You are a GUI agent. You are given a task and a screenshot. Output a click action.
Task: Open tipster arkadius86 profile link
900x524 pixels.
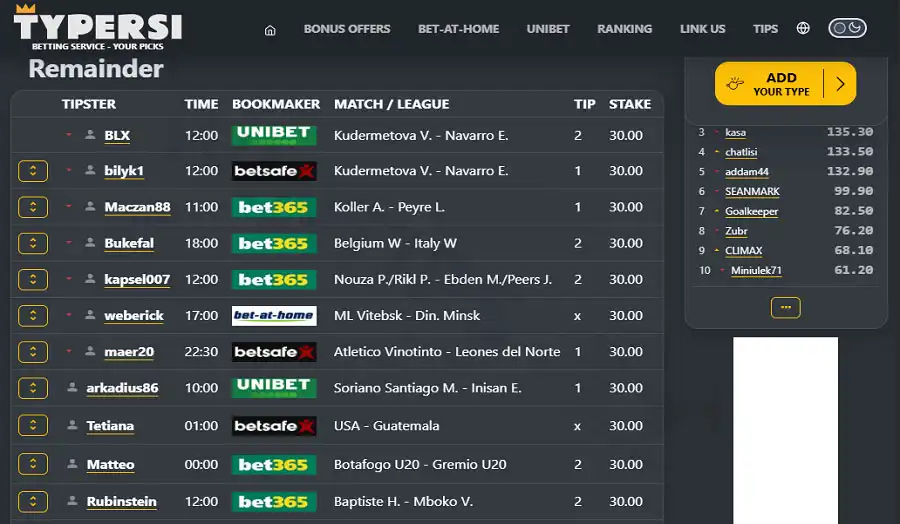tap(122, 388)
